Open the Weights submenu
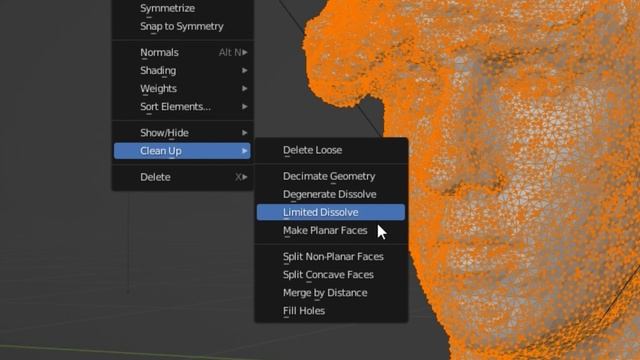This screenshot has height=360, width=640. pos(182,88)
